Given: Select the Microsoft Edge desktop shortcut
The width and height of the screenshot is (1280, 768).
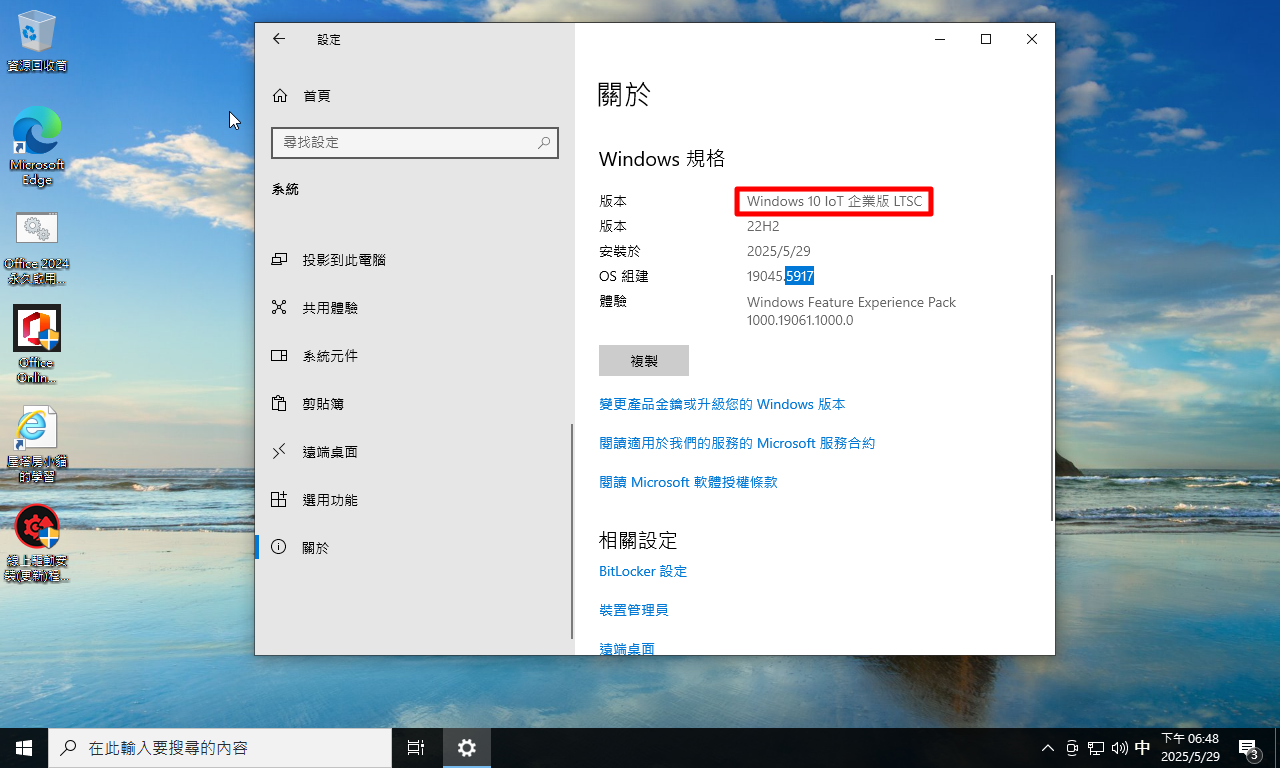Looking at the screenshot, I should (x=37, y=146).
